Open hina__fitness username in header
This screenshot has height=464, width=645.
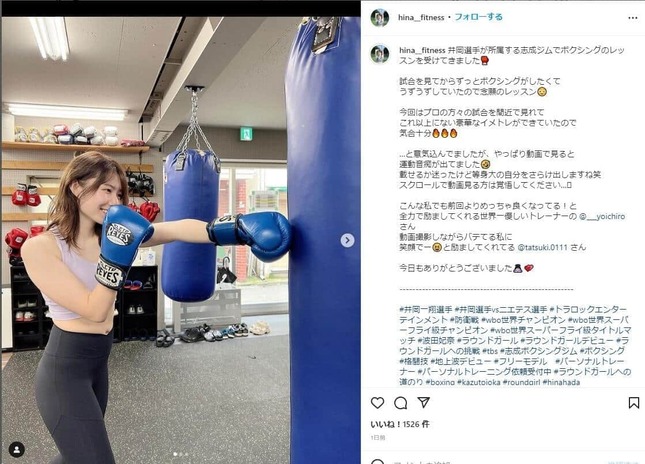[x=421, y=18]
